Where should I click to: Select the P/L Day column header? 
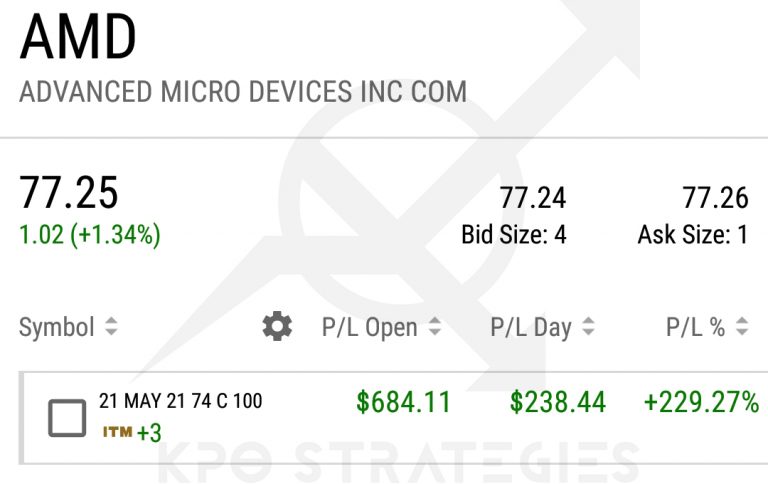point(530,327)
